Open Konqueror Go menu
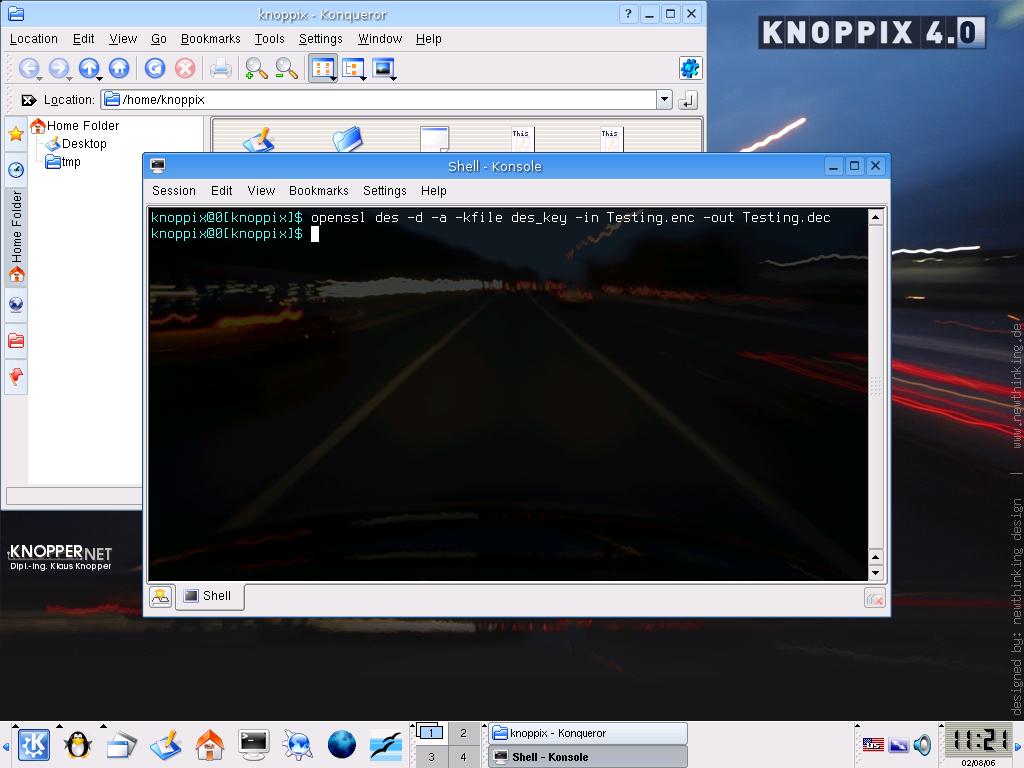Screen dimensions: 1024x768 point(159,39)
